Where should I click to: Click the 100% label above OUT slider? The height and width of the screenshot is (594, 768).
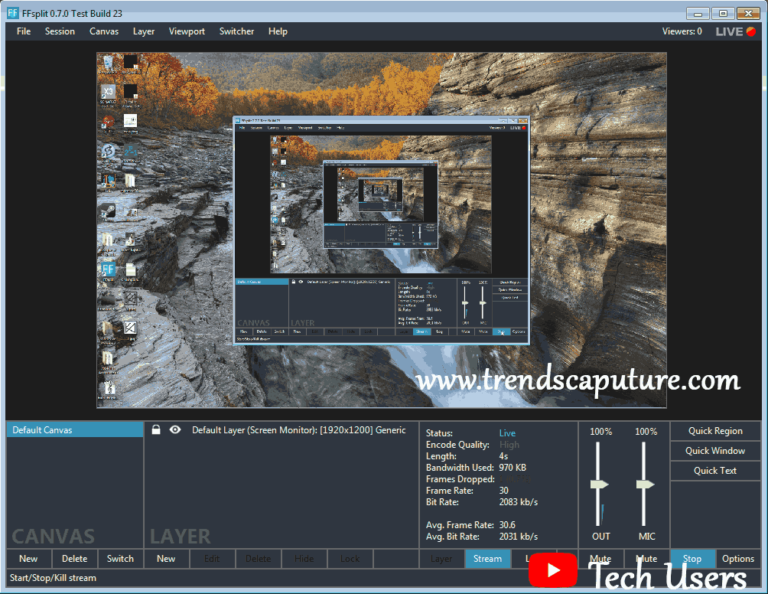[600, 431]
